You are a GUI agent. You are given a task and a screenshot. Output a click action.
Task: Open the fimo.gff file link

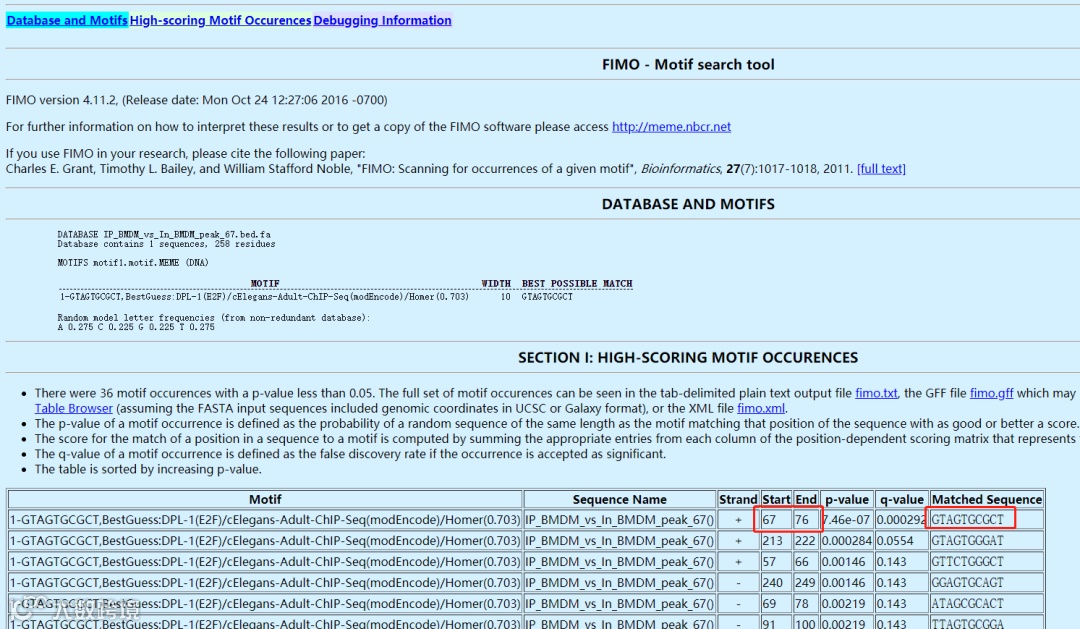[991, 393]
